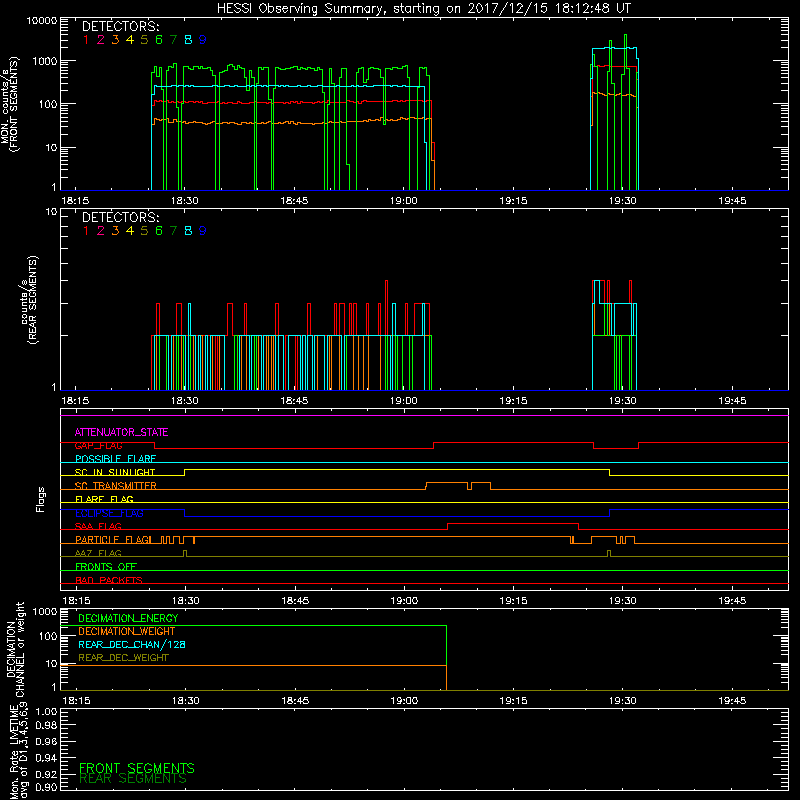Click "19:15" time label under the Flags panel
The height and width of the screenshot is (800, 800).
click(x=513, y=601)
